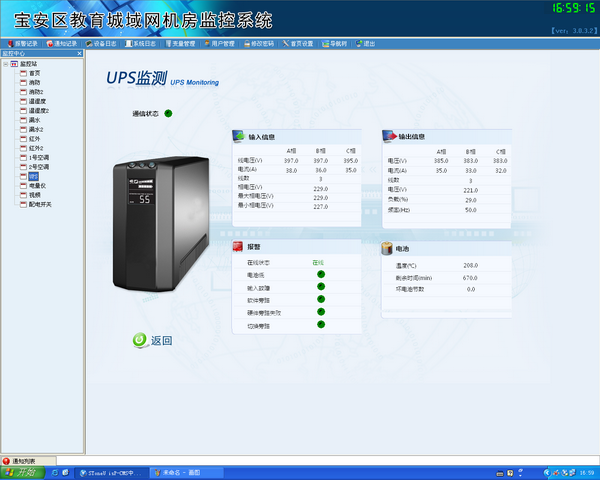Click the 电池 battery panel icon
The width and height of the screenshot is (600, 480).
tap(388, 247)
